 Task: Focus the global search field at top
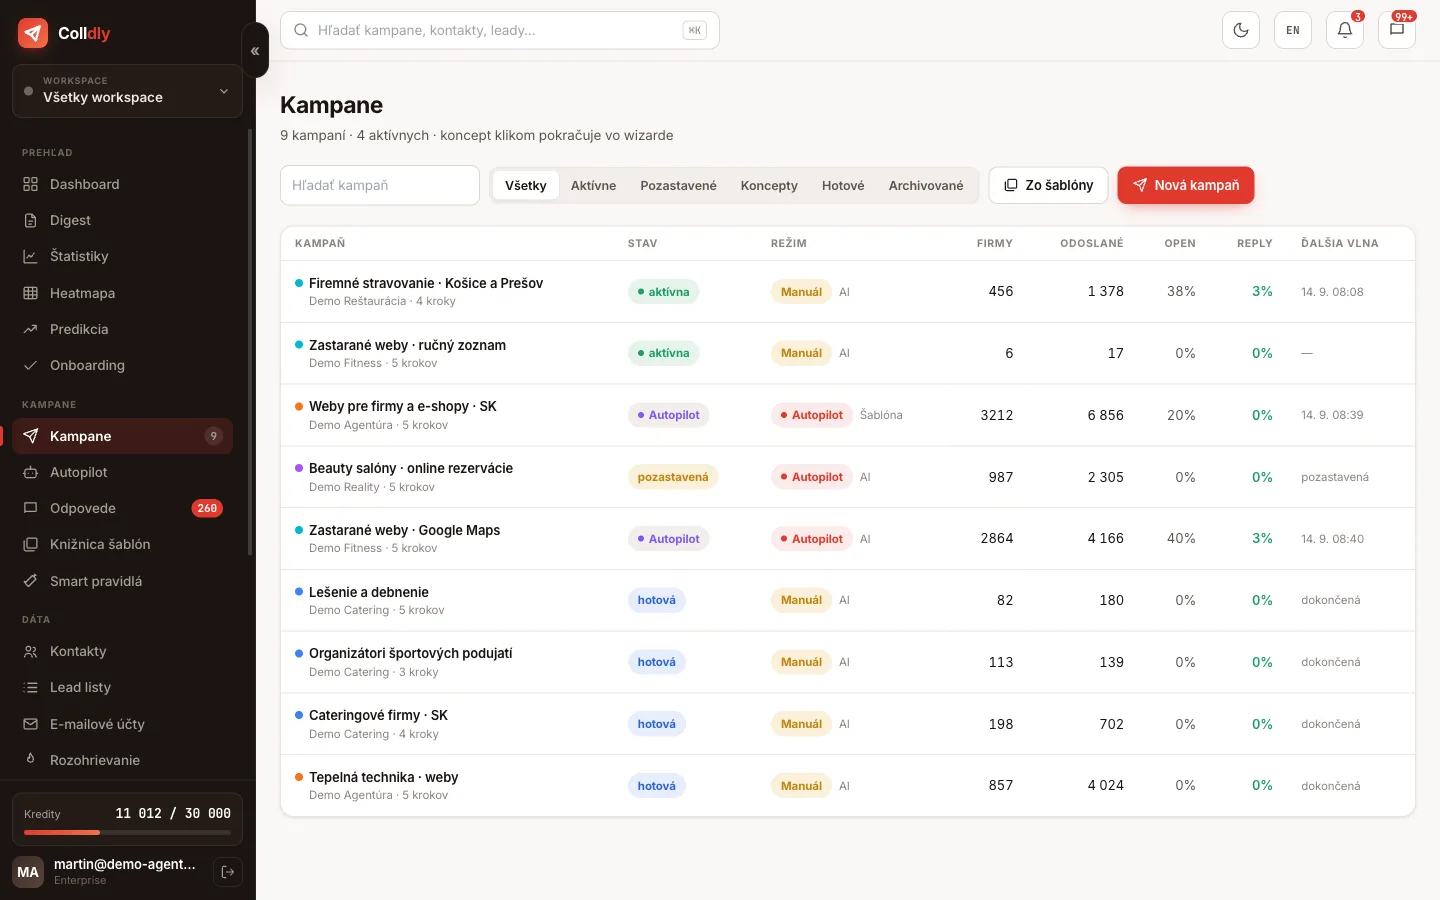[x=500, y=30]
